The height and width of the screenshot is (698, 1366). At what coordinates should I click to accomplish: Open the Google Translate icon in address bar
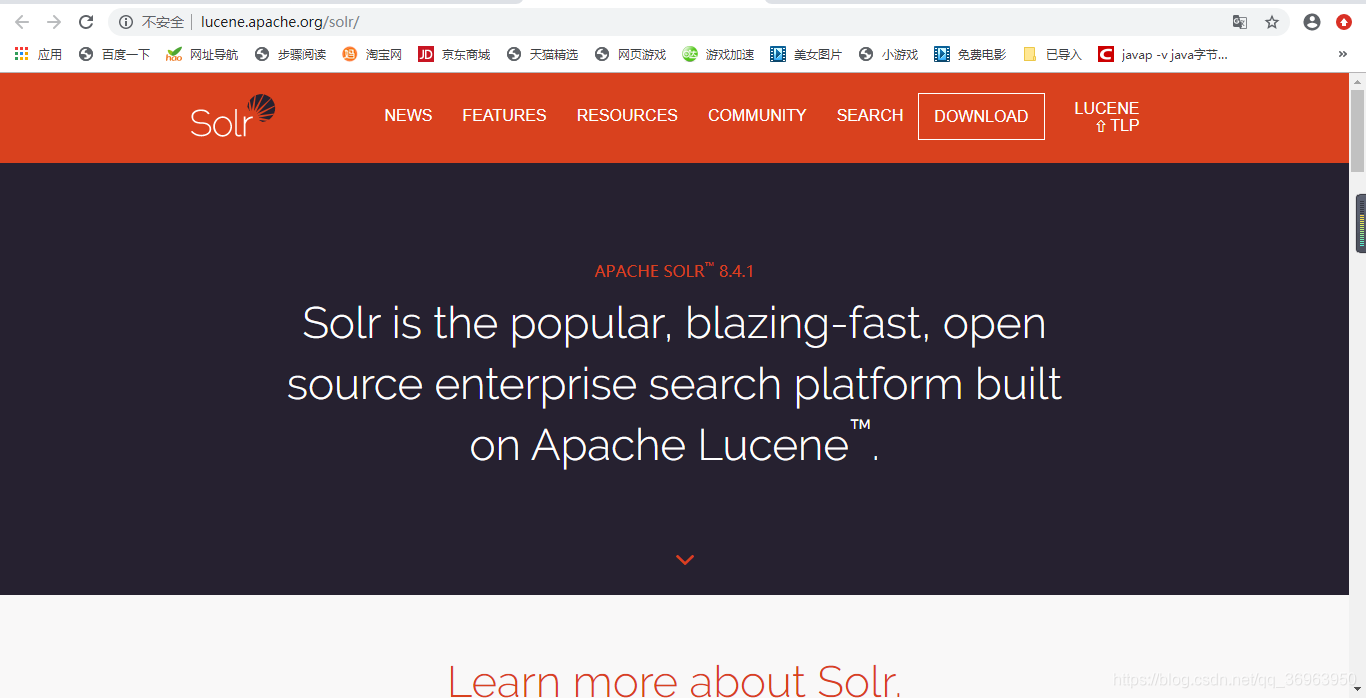click(x=1240, y=20)
